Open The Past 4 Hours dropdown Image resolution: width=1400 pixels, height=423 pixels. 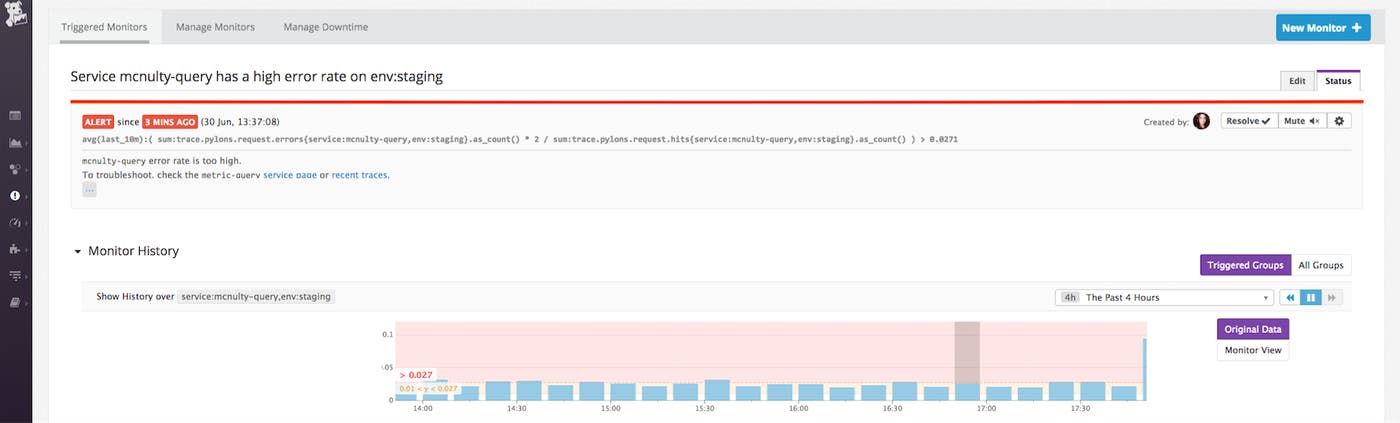[1166, 297]
